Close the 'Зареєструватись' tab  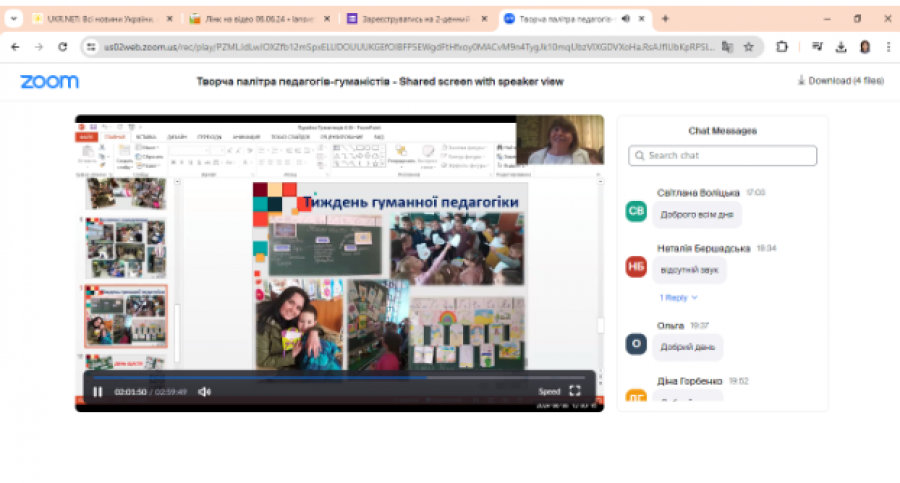[x=484, y=19]
